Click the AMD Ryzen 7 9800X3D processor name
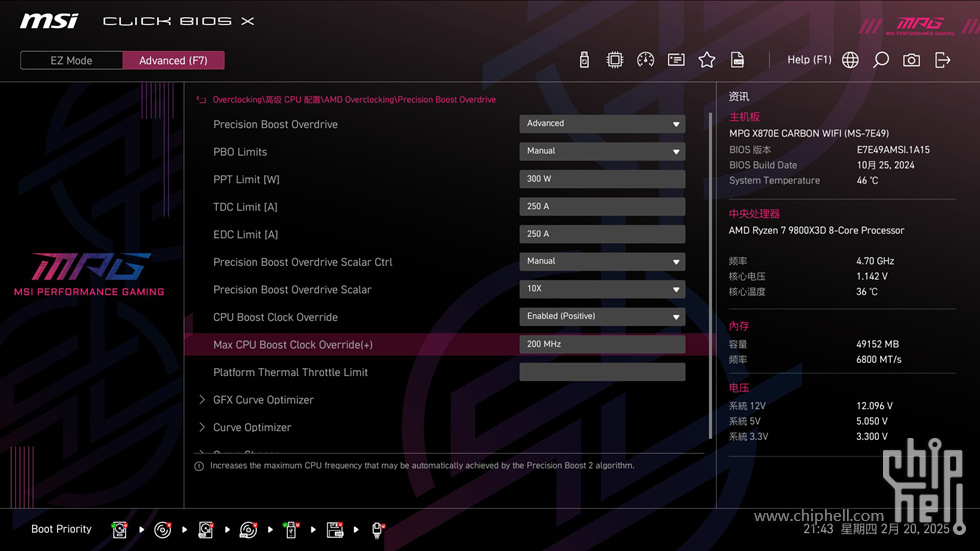980x551 pixels. [x=816, y=231]
